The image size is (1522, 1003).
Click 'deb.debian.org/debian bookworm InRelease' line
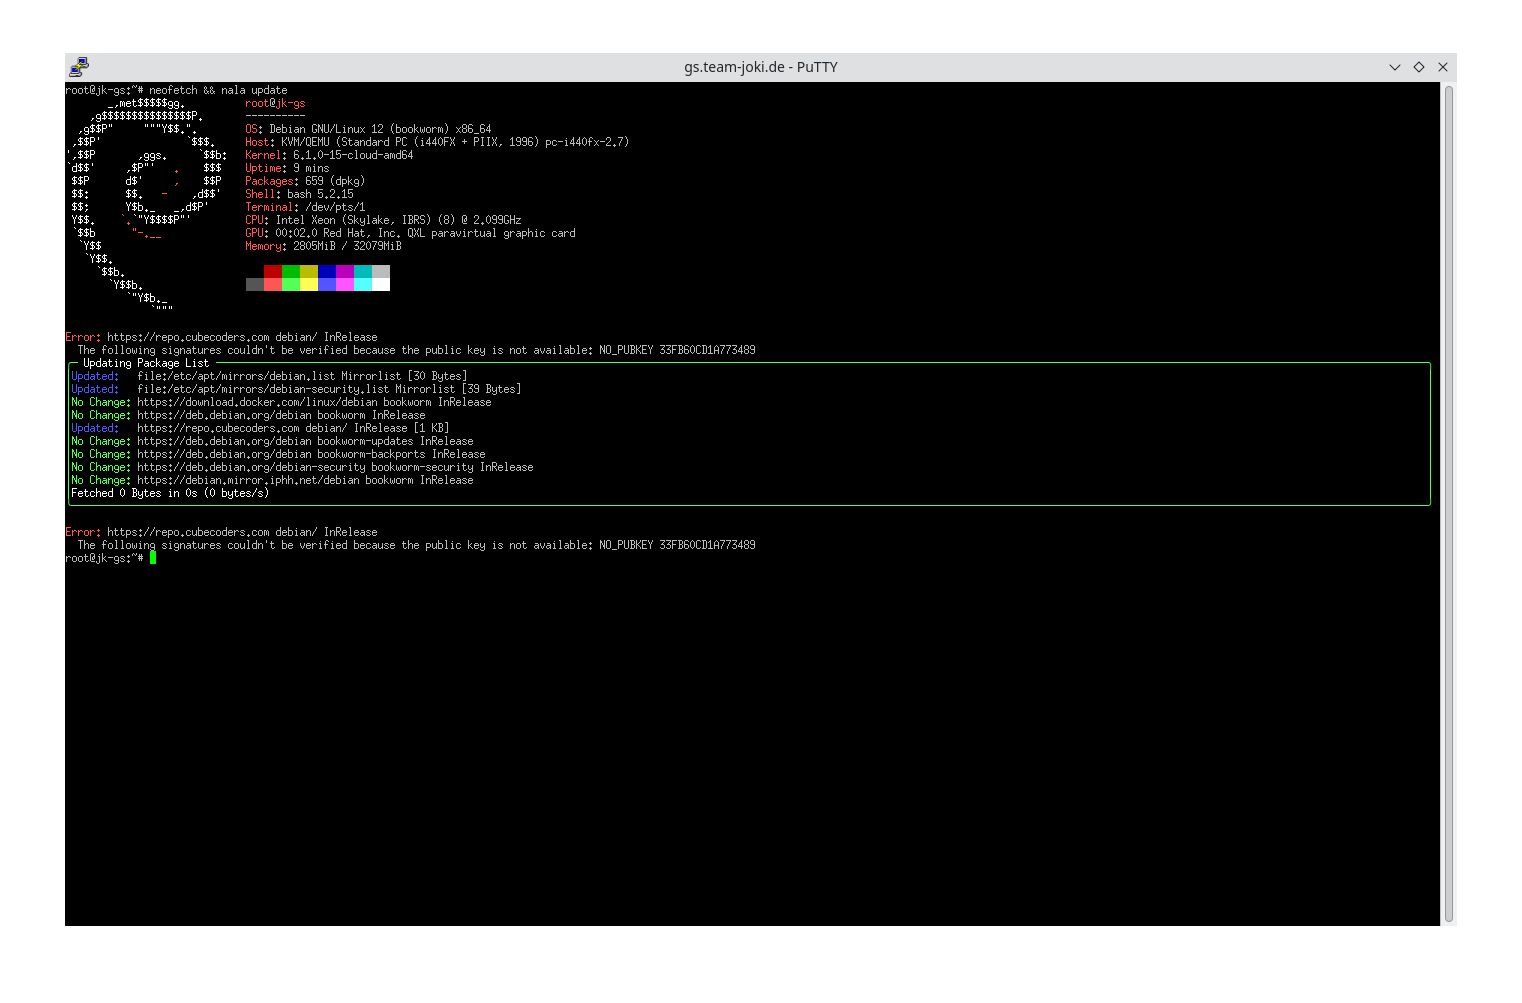click(248, 415)
